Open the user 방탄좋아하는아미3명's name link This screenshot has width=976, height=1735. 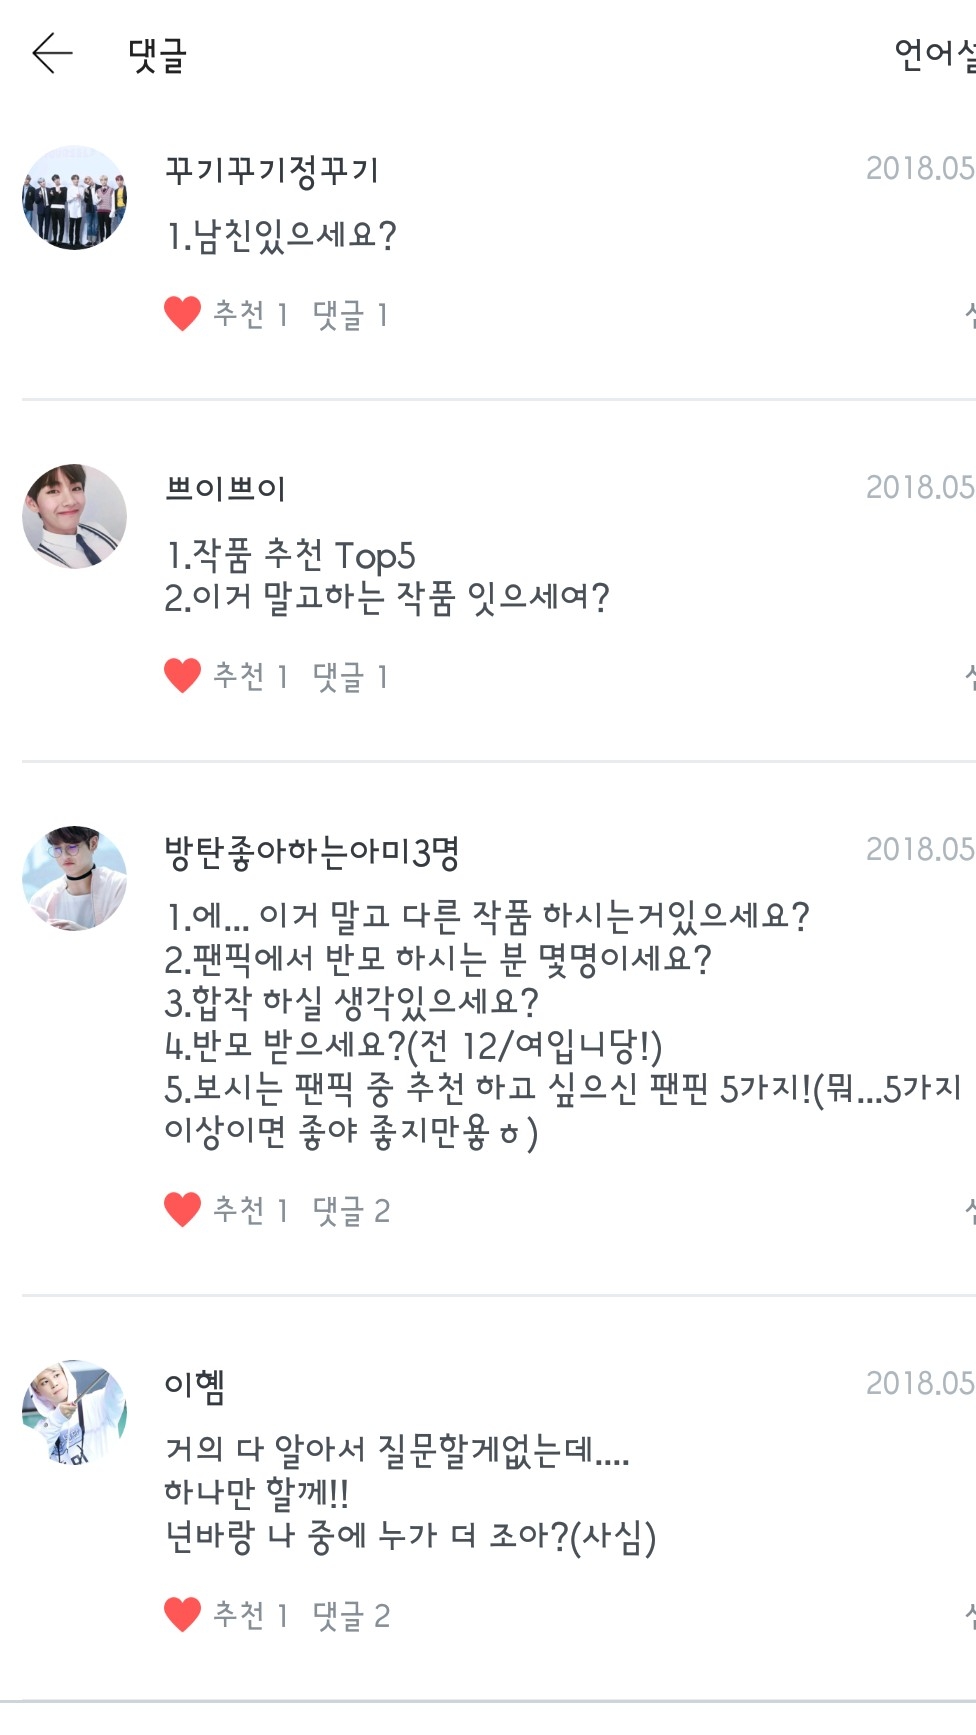312,852
